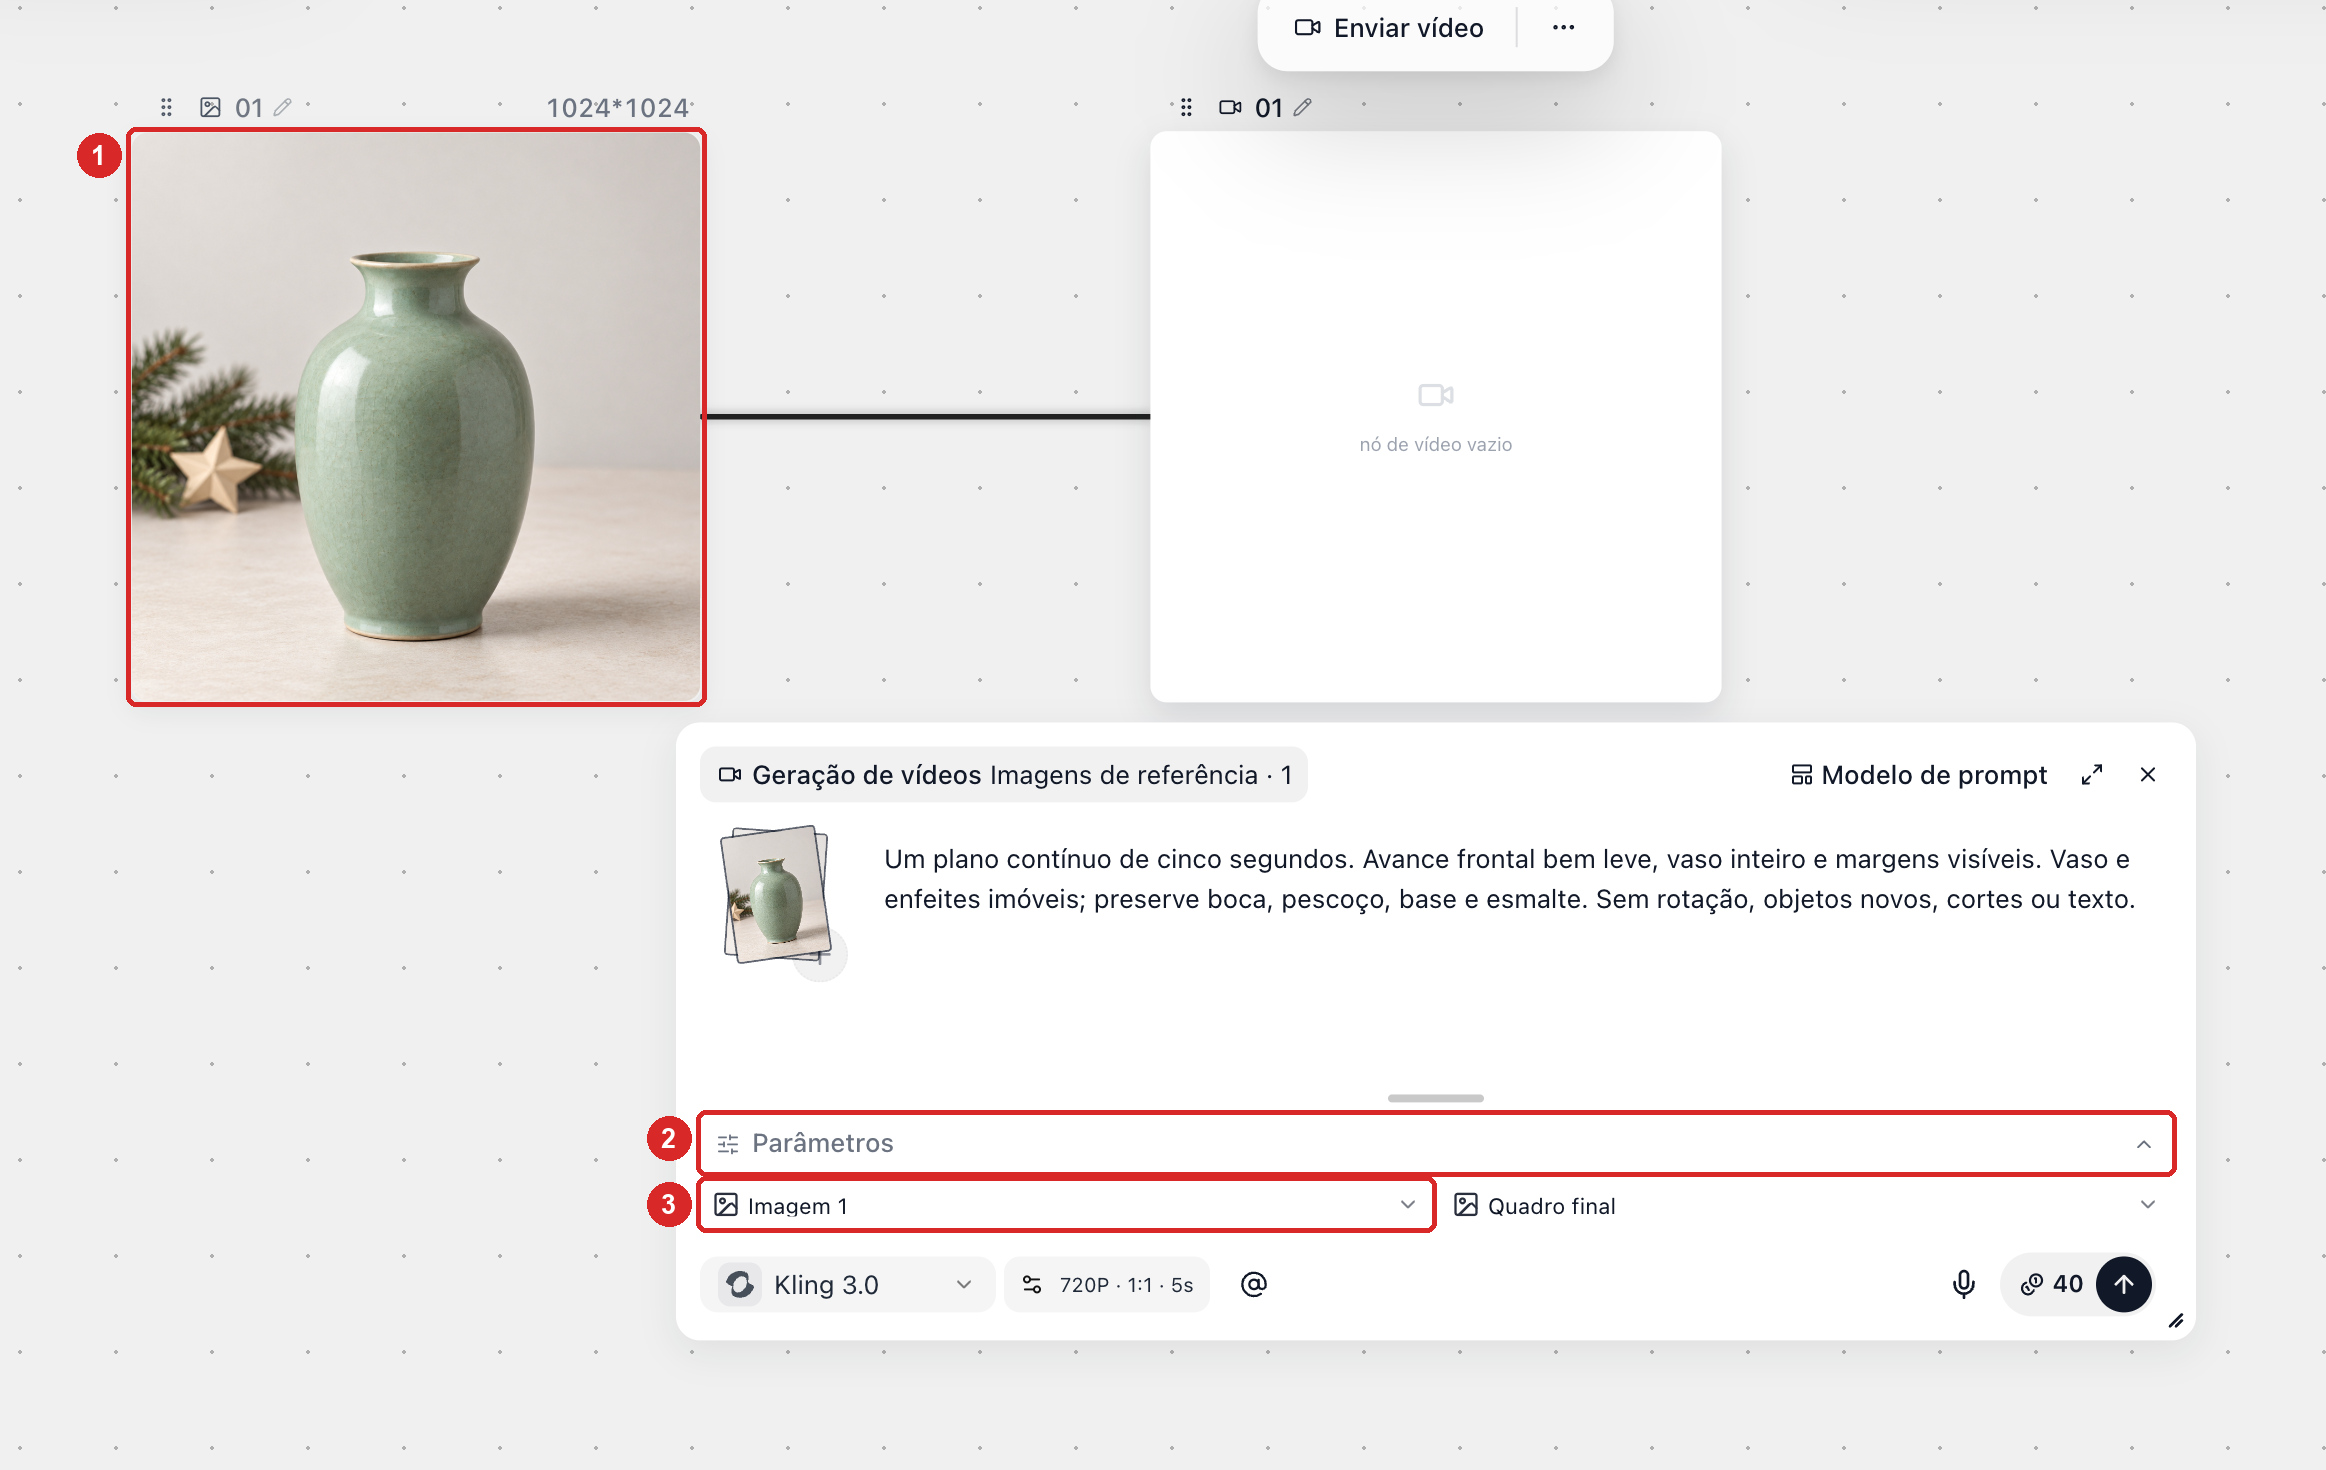Image resolution: width=2326 pixels, height=1470 pixels.
Task: Submit generation with the arrow button
Action: (x=2123, y=1284)
